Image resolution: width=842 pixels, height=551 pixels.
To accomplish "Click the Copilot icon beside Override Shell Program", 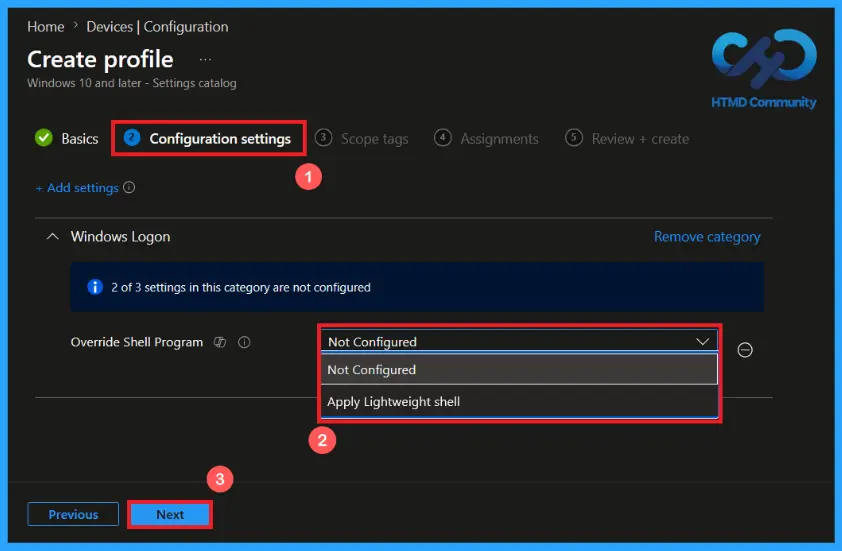I will (x=220, y=342).
